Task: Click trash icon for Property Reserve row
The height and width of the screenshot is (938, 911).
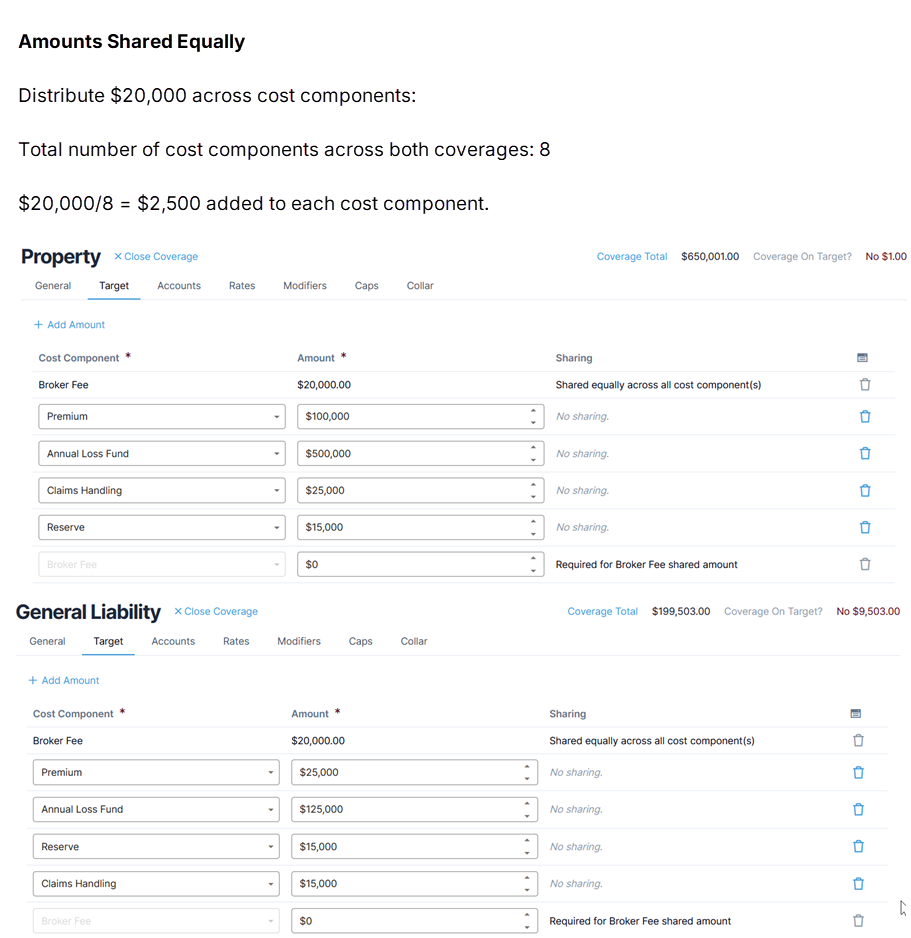Action: click(x=865, y=528)
